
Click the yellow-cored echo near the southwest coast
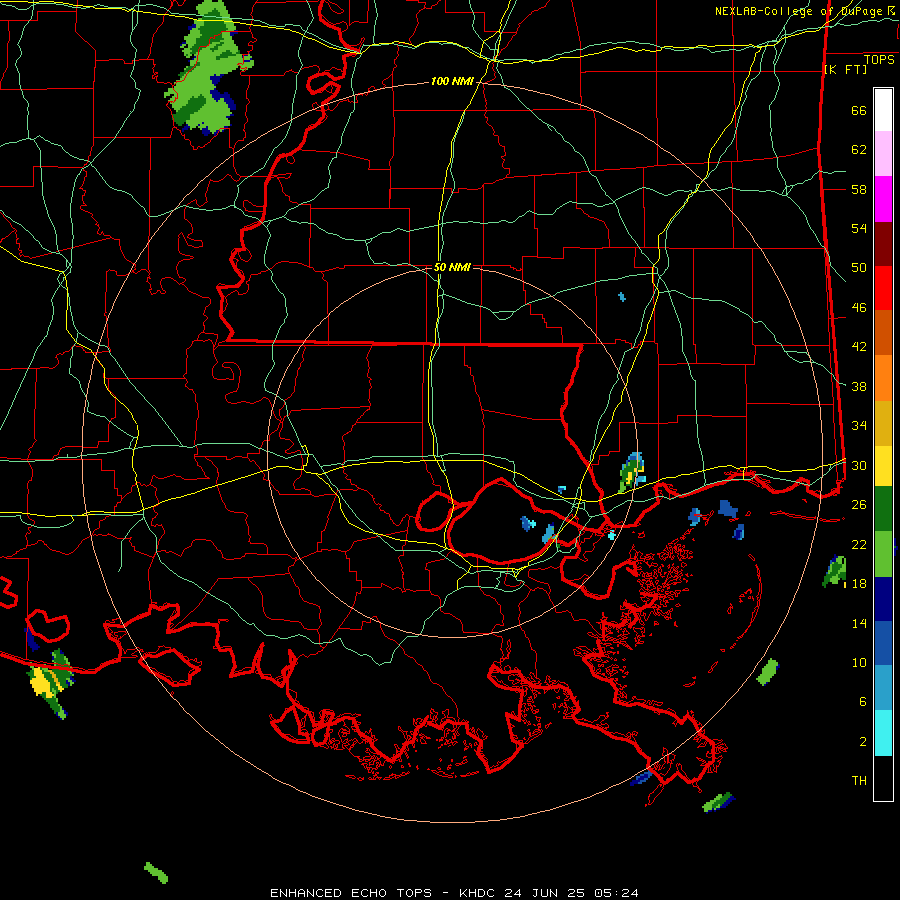coord(50,683)
